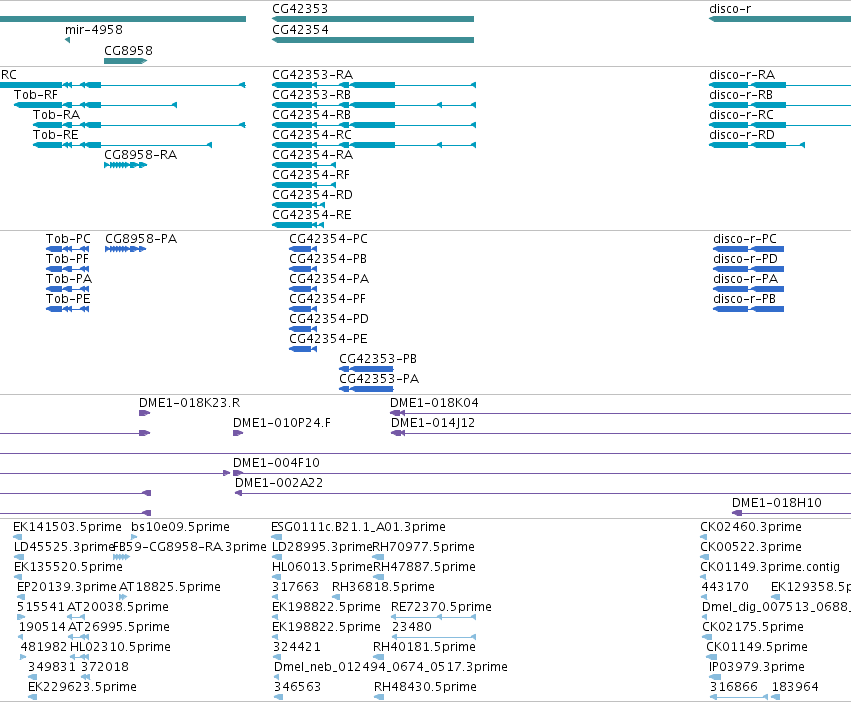The height and width of the screenshot is (702, 851).
Task: Select the RH70977.5prime EST label
Action: [424, 548]
